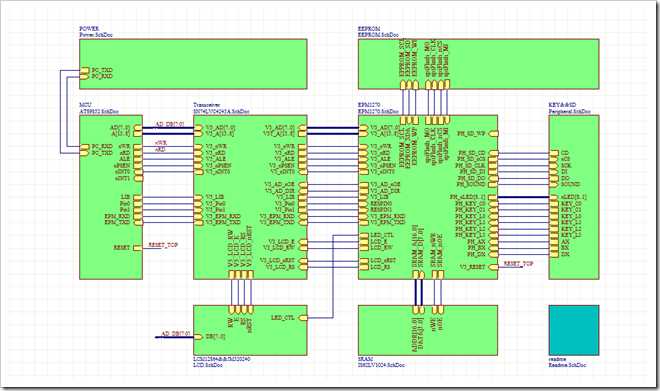Click the V3_RESET entry on EPM1270
This screenshot has width=660, height=391.
pyautogui.click(x=479, y=267)
